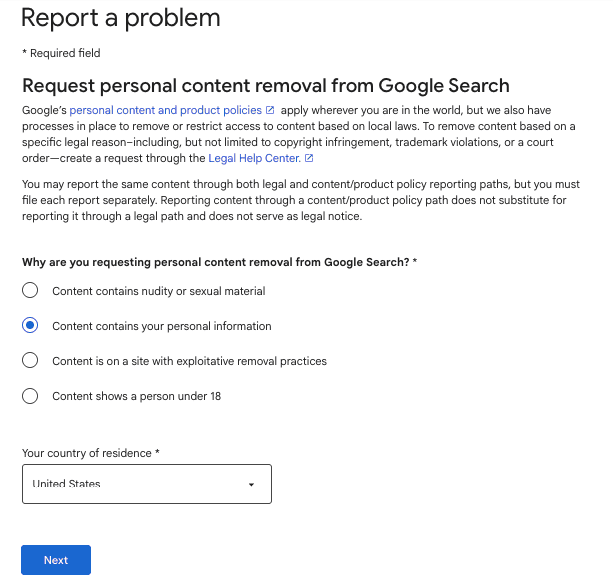
Task: Click the 'Content shows a person under 18' label
Action: click(136, 396)
